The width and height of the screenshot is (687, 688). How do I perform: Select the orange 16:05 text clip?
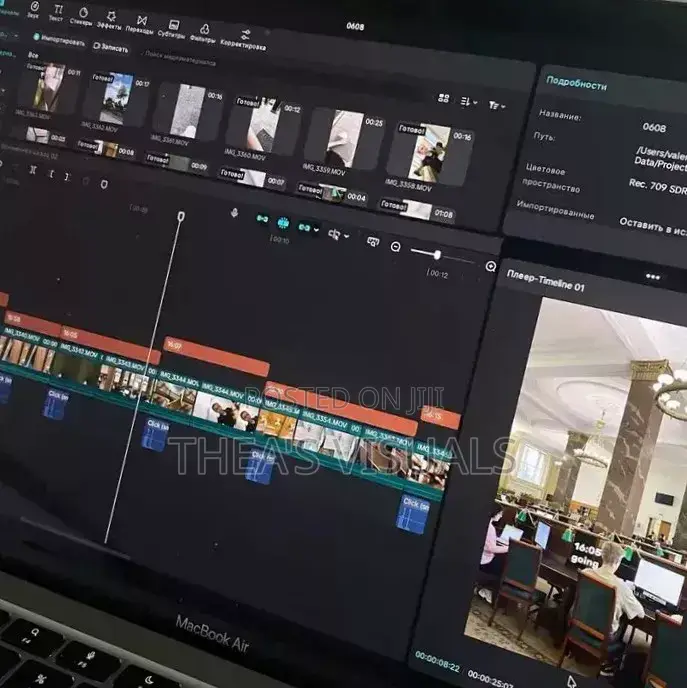point(110,345)
